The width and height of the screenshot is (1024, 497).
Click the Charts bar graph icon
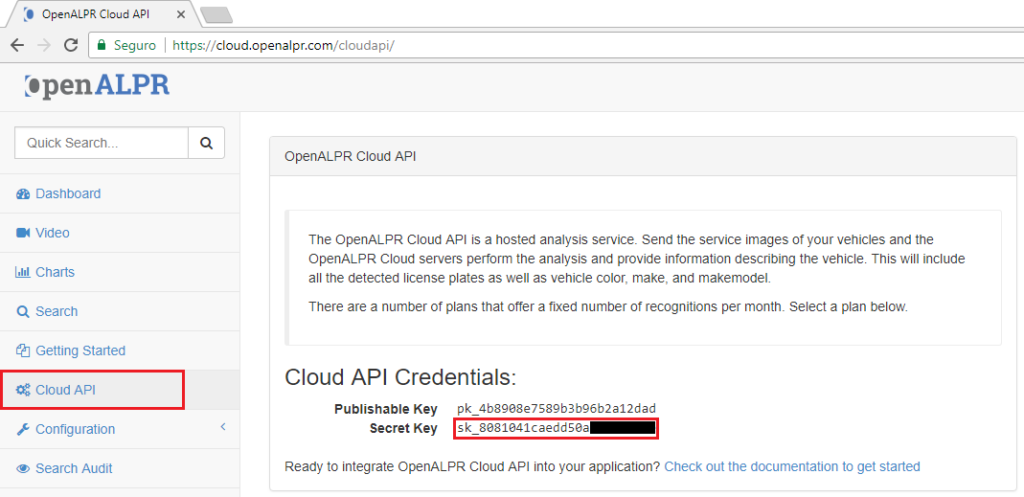(23, 272)
